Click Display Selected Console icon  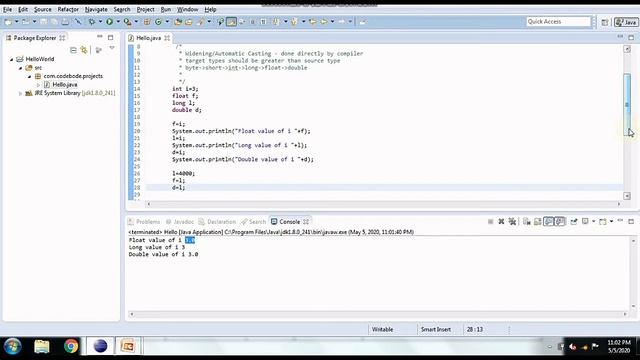585,221
